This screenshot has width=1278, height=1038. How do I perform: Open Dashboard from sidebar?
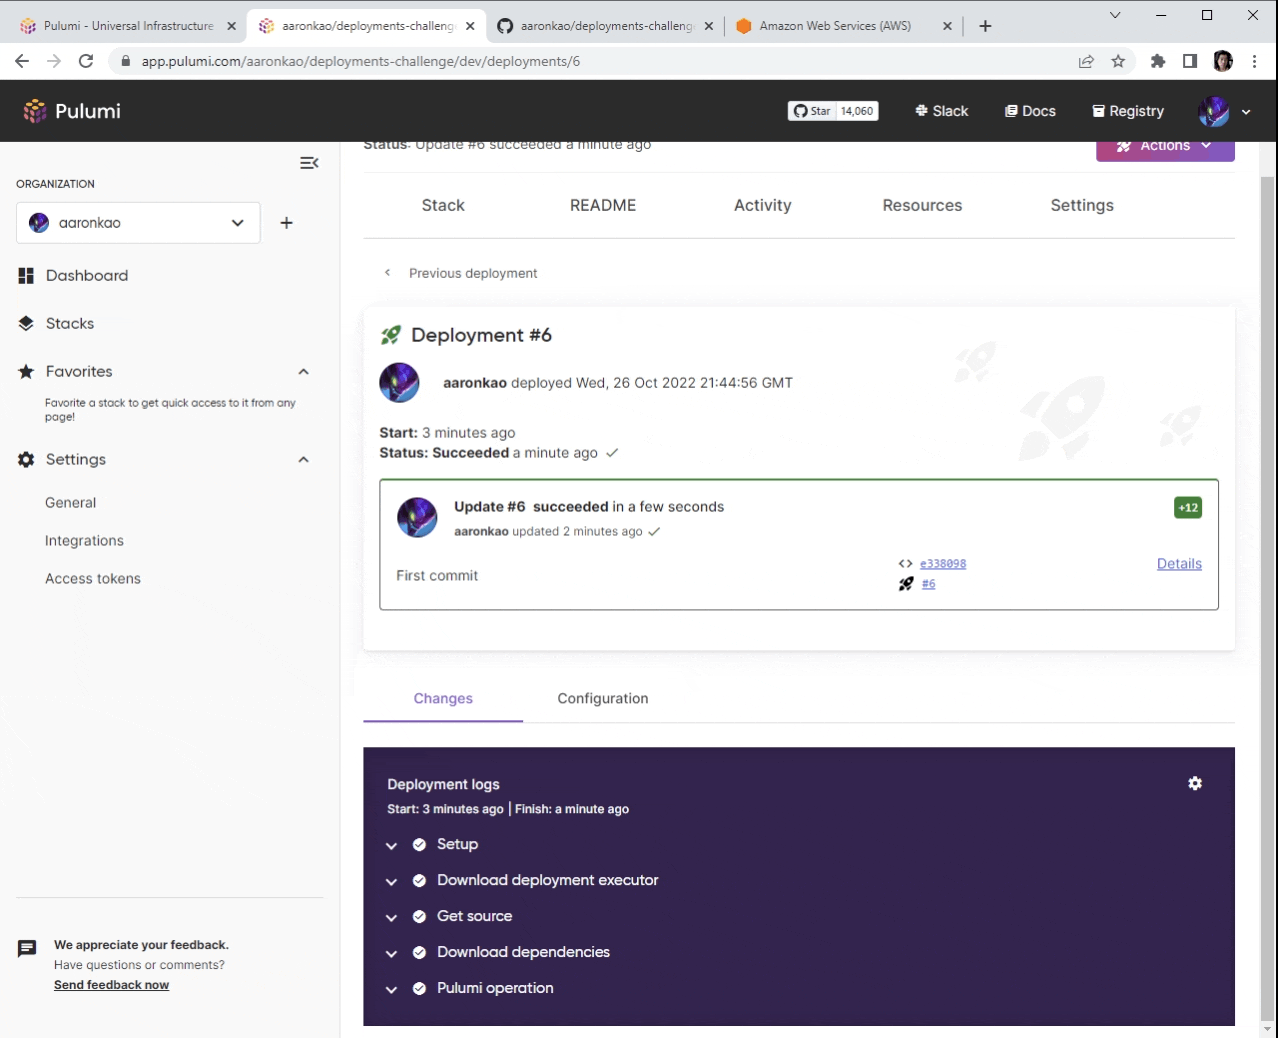point(87,276)
